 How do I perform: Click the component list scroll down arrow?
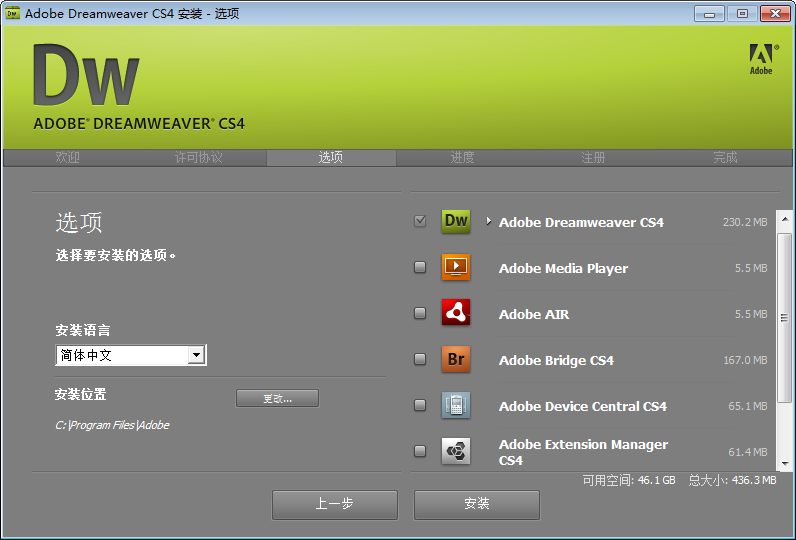point(785,463)
